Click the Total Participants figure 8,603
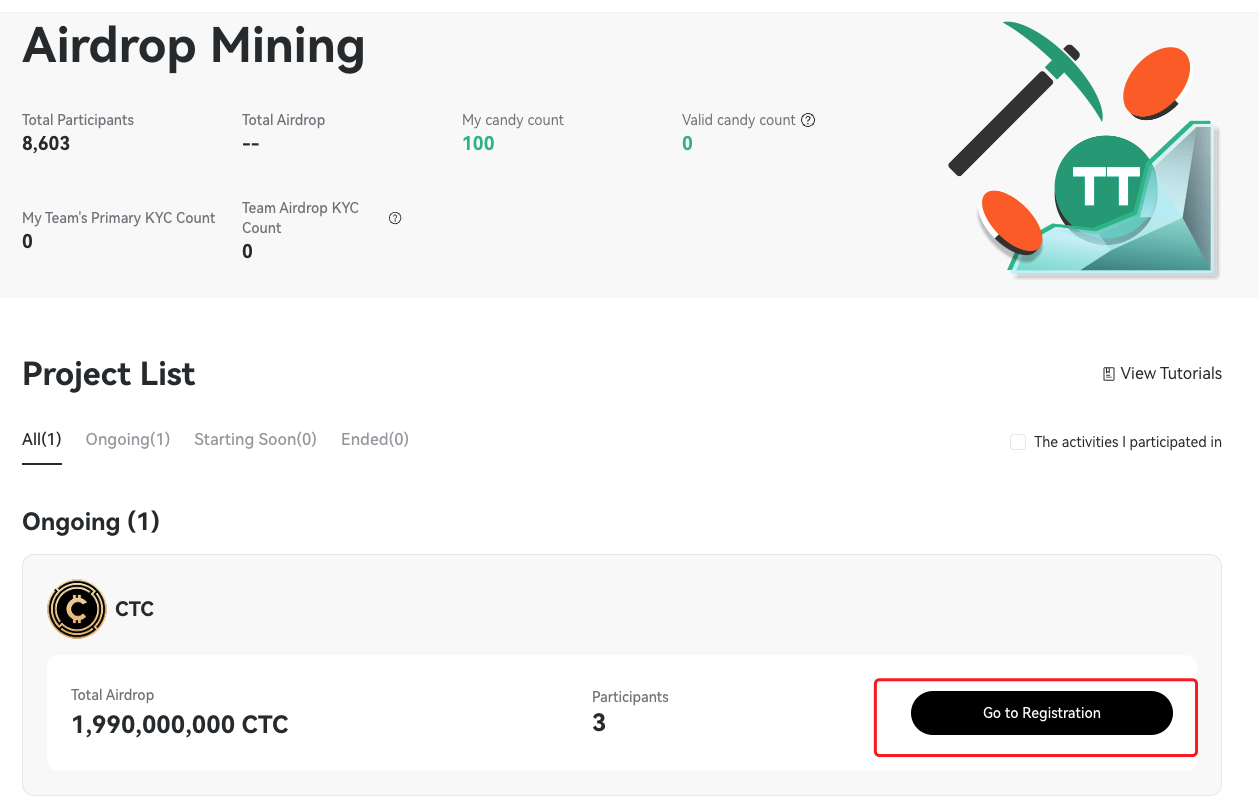Viewport: 1259px width, 809px height. point(46,143)
